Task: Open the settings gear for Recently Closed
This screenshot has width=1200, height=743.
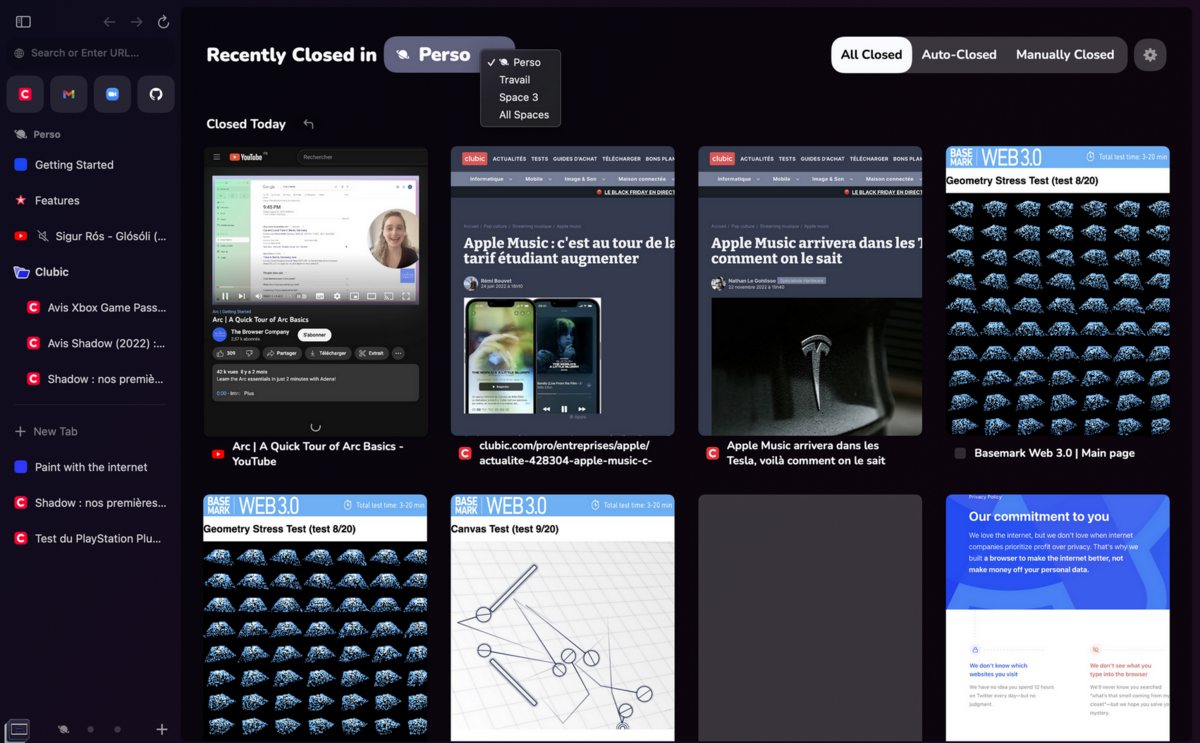Action: (x=1150, y=55)
